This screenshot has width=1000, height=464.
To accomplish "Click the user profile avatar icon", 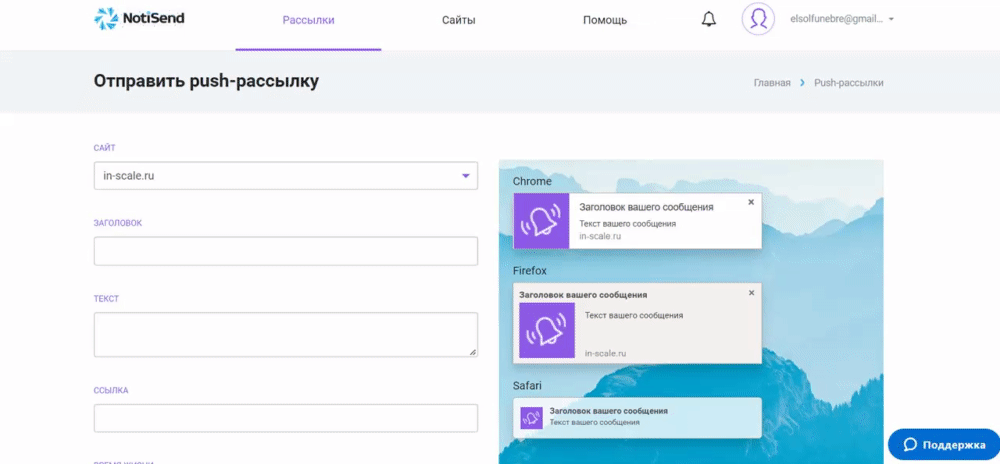I will click(758, 19).
